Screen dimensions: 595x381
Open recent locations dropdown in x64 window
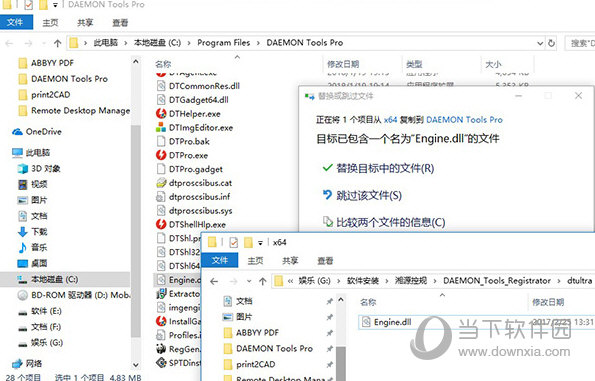pos(249,281)
